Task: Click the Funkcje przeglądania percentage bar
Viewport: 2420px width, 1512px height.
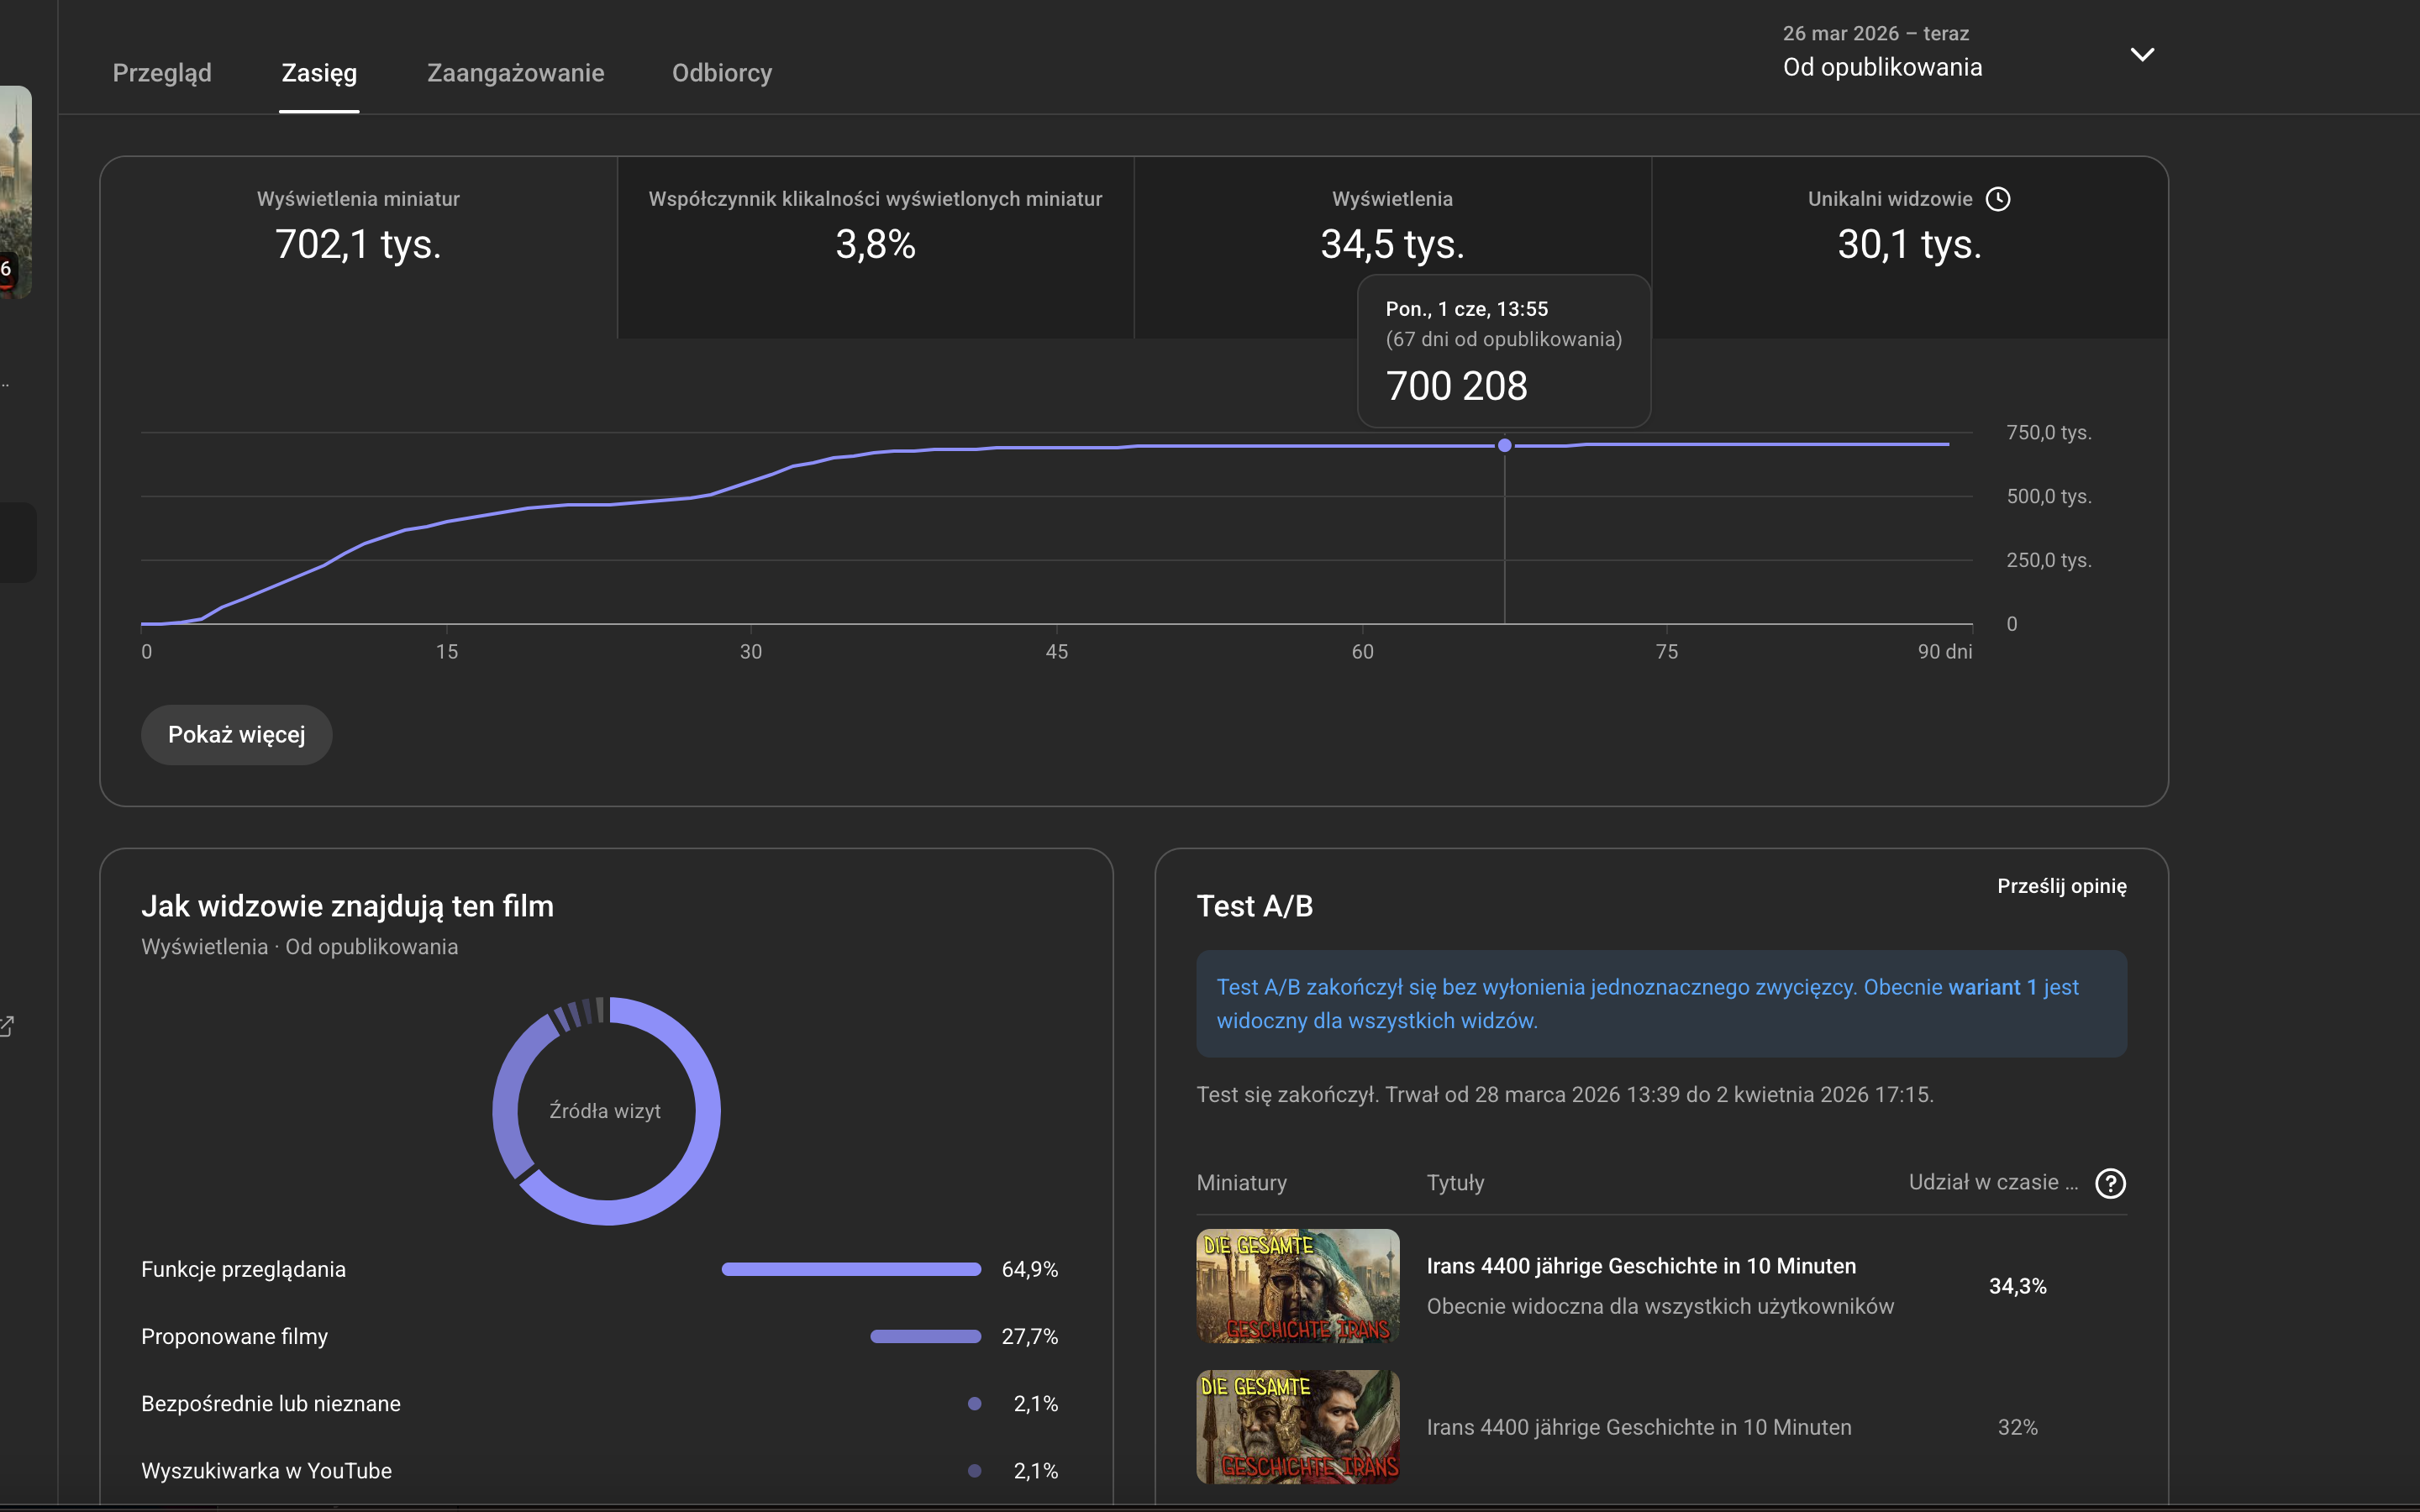Action: [x=851, y=1269]
